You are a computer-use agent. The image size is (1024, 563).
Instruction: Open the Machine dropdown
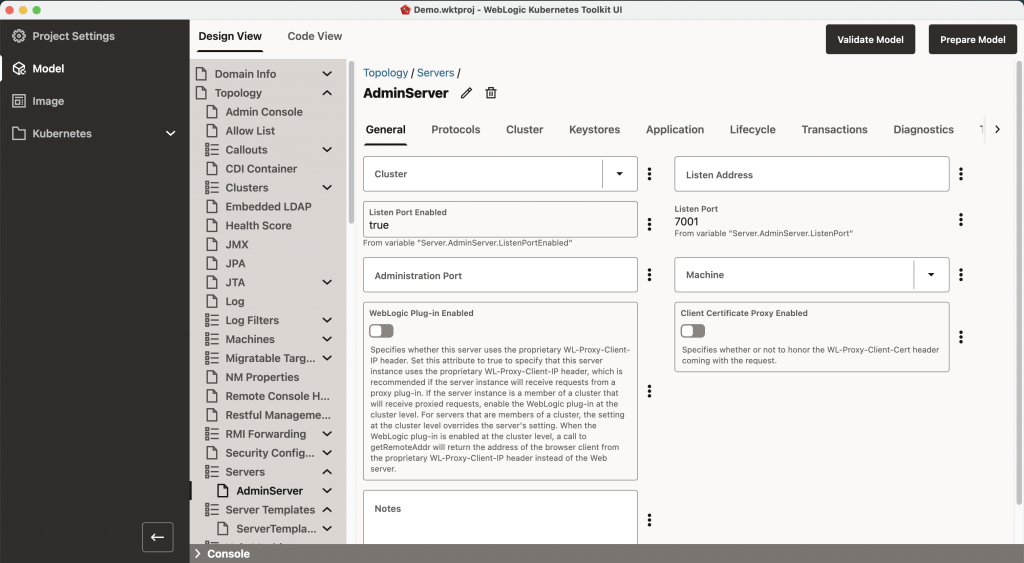(x=931, y=274)
